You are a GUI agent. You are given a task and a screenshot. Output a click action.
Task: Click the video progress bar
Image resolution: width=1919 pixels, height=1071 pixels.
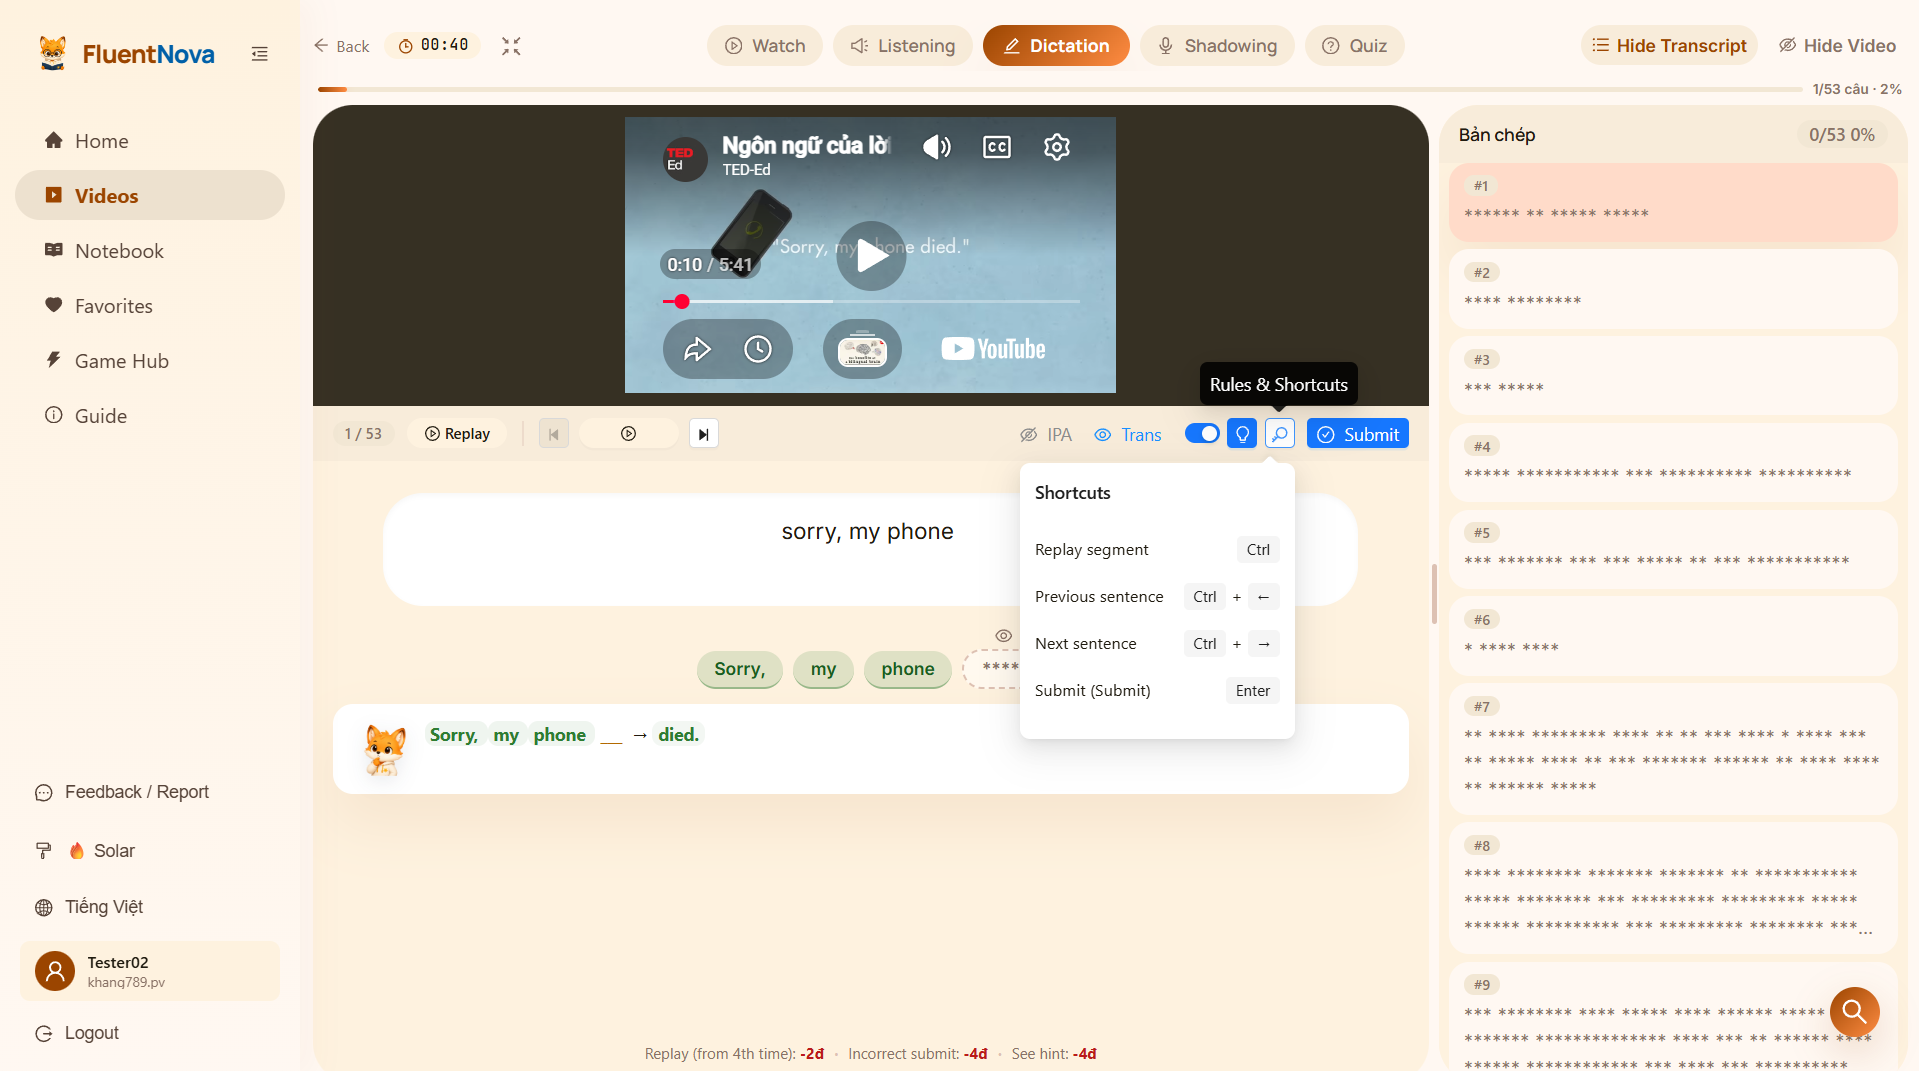[871, 301]
